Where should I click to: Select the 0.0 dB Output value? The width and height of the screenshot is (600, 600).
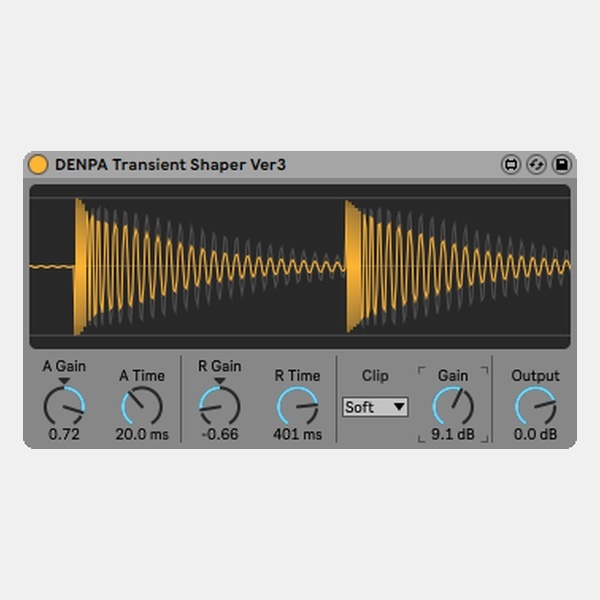tap(535, 434)
